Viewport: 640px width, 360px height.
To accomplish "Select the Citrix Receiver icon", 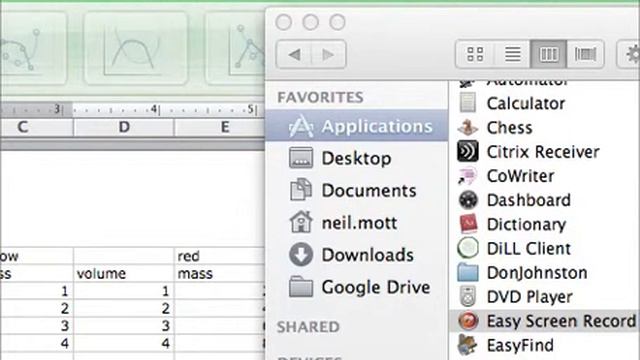I will click(468, 151).
